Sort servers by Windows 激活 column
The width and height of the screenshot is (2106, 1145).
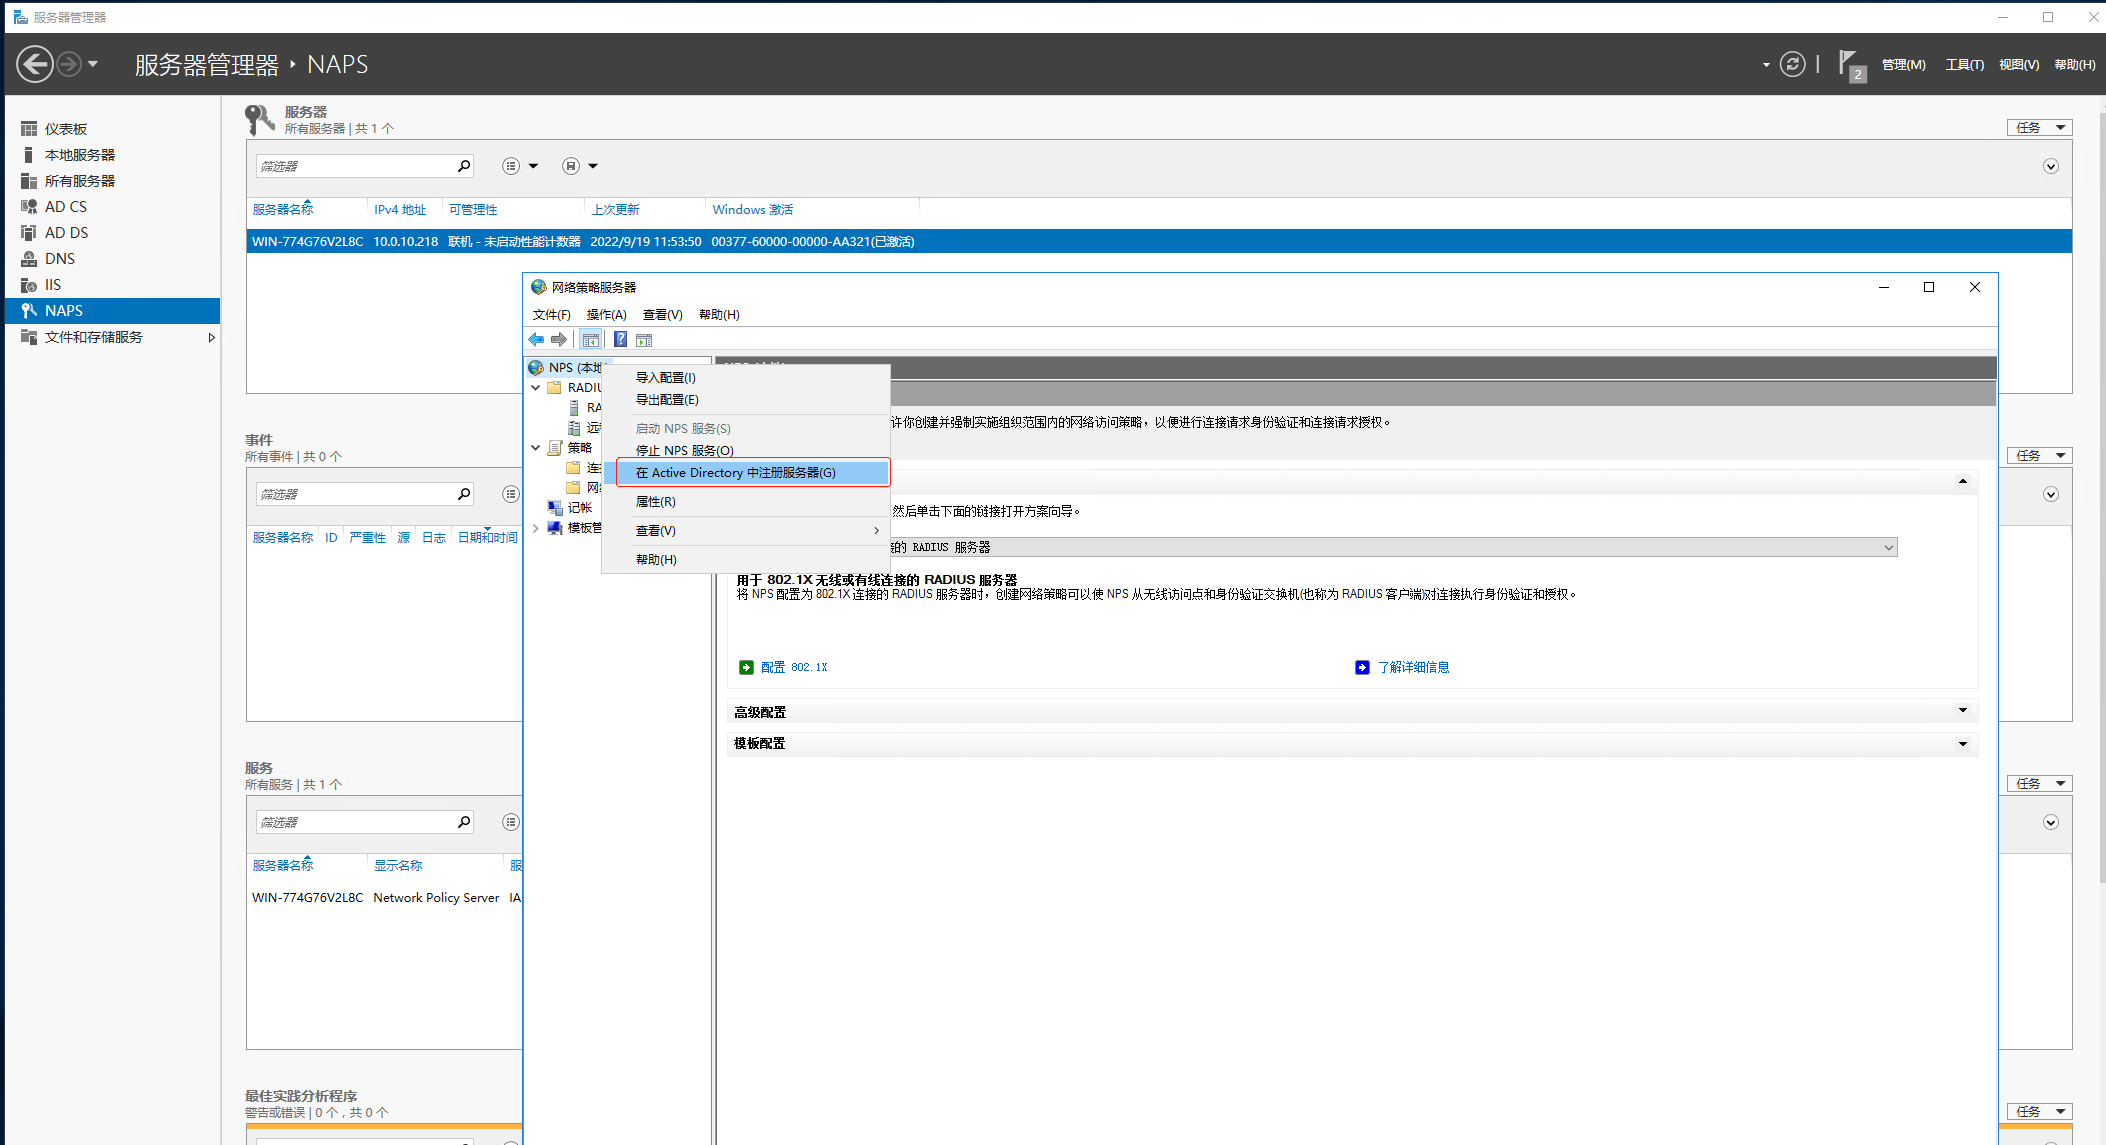point(752,210)
